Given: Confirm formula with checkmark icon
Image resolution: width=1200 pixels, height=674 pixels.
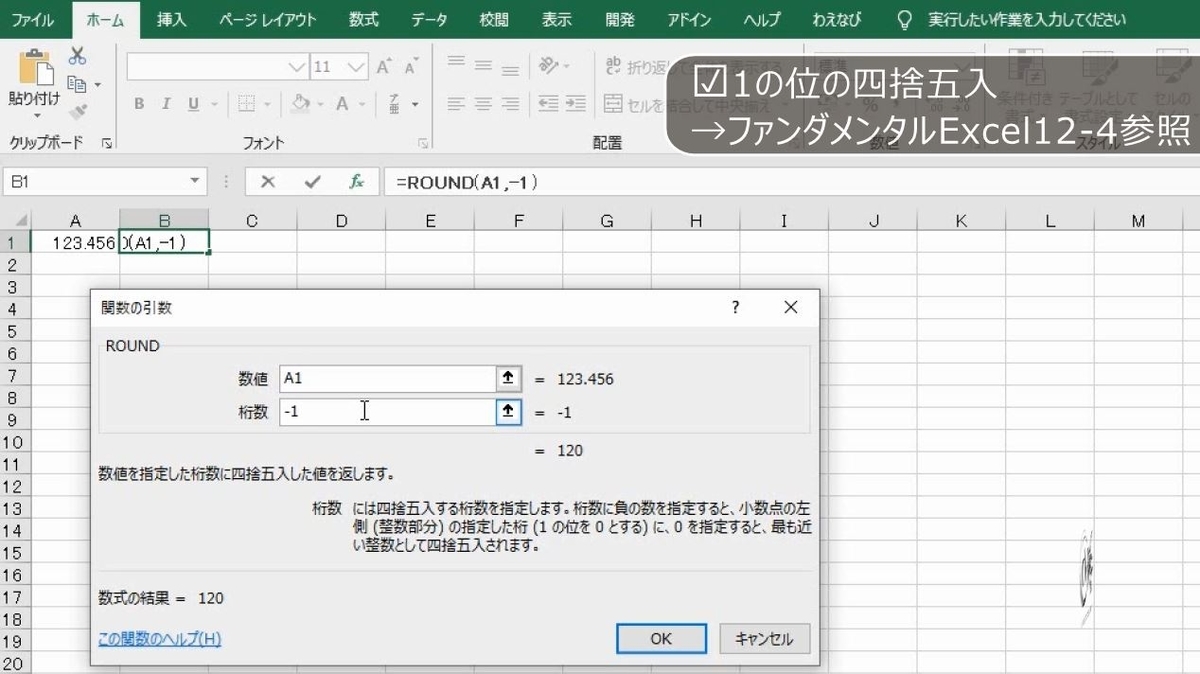Looking at the screenshot, I should point(313,182).
